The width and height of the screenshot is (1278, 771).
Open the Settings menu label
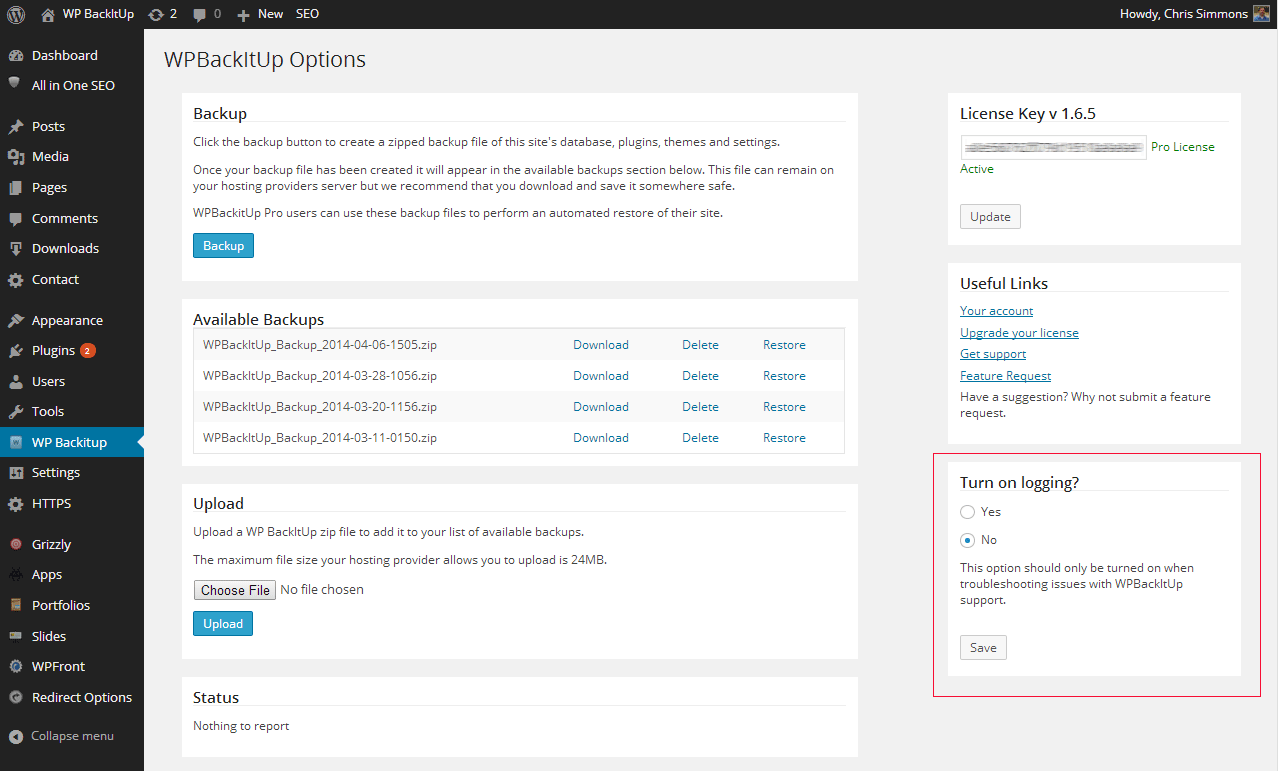coord(56,472)
